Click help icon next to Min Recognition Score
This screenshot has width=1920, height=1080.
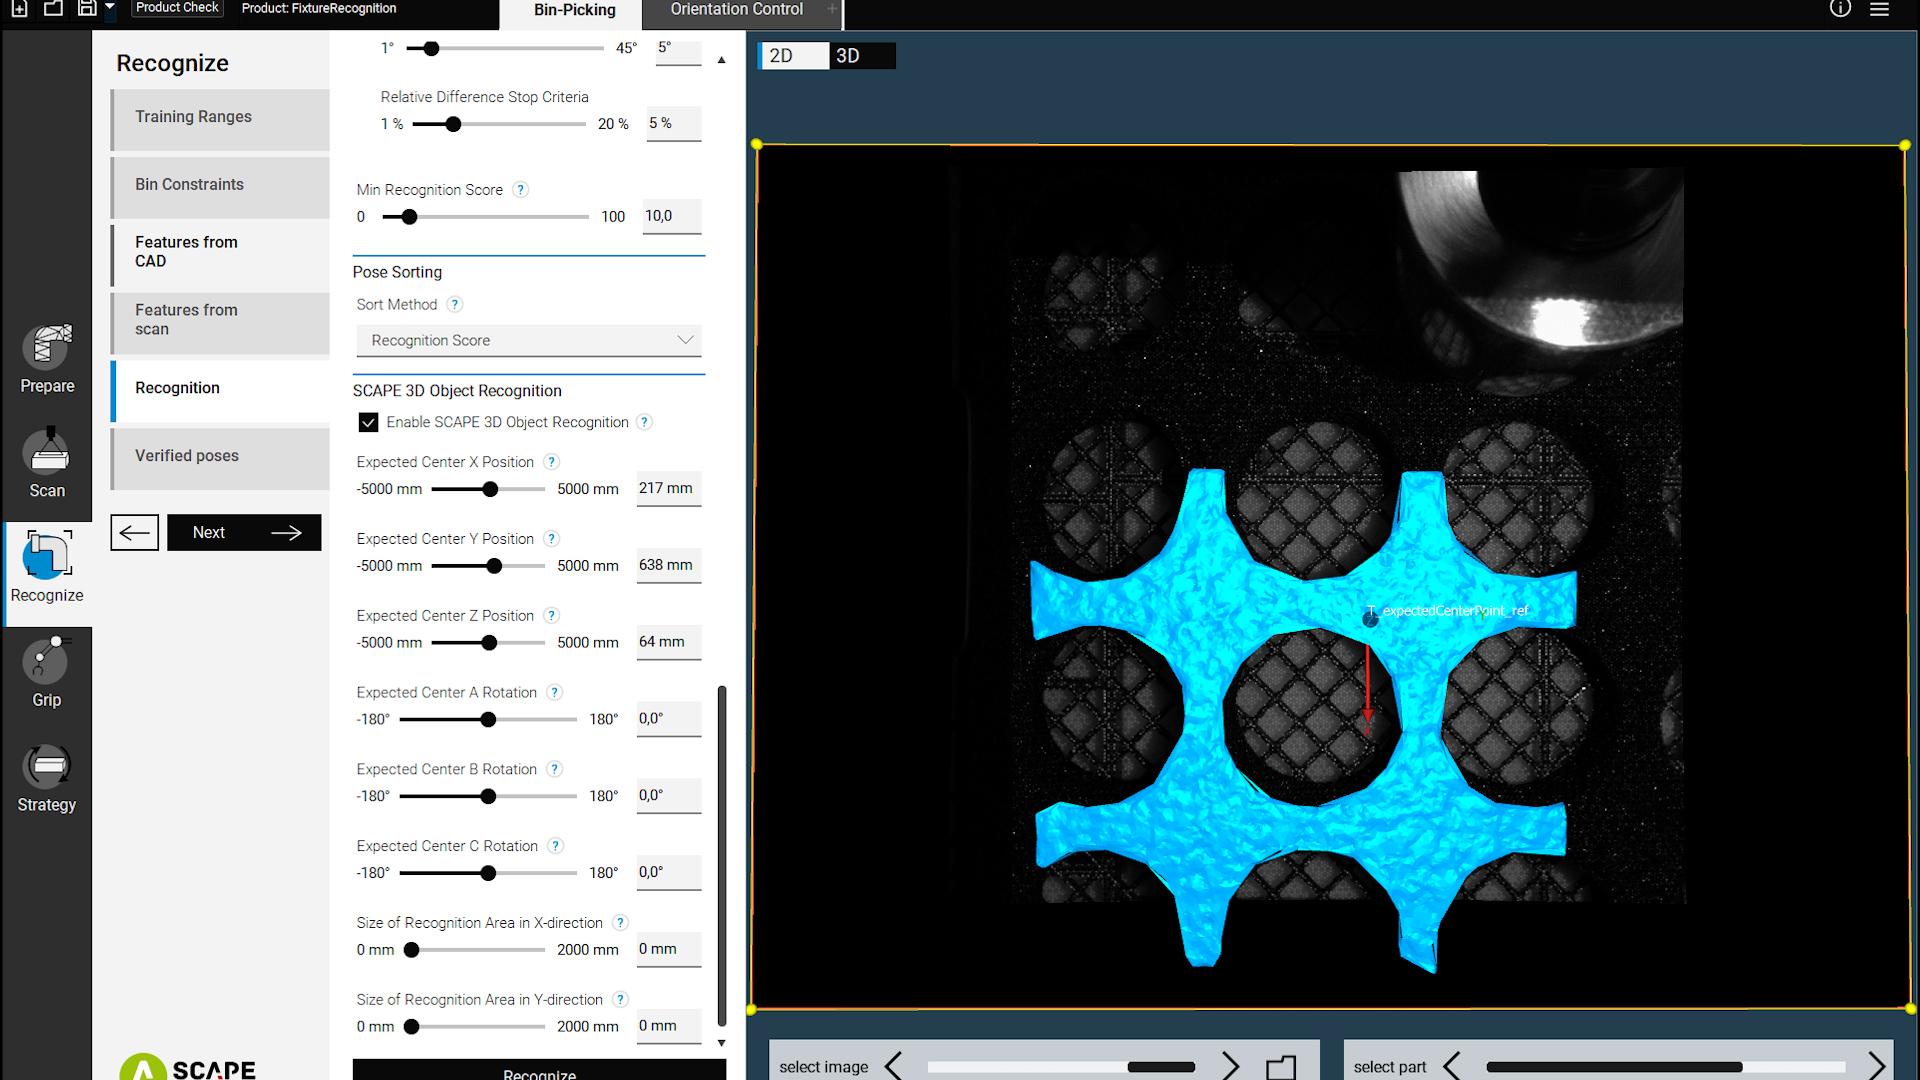point(520,190)
